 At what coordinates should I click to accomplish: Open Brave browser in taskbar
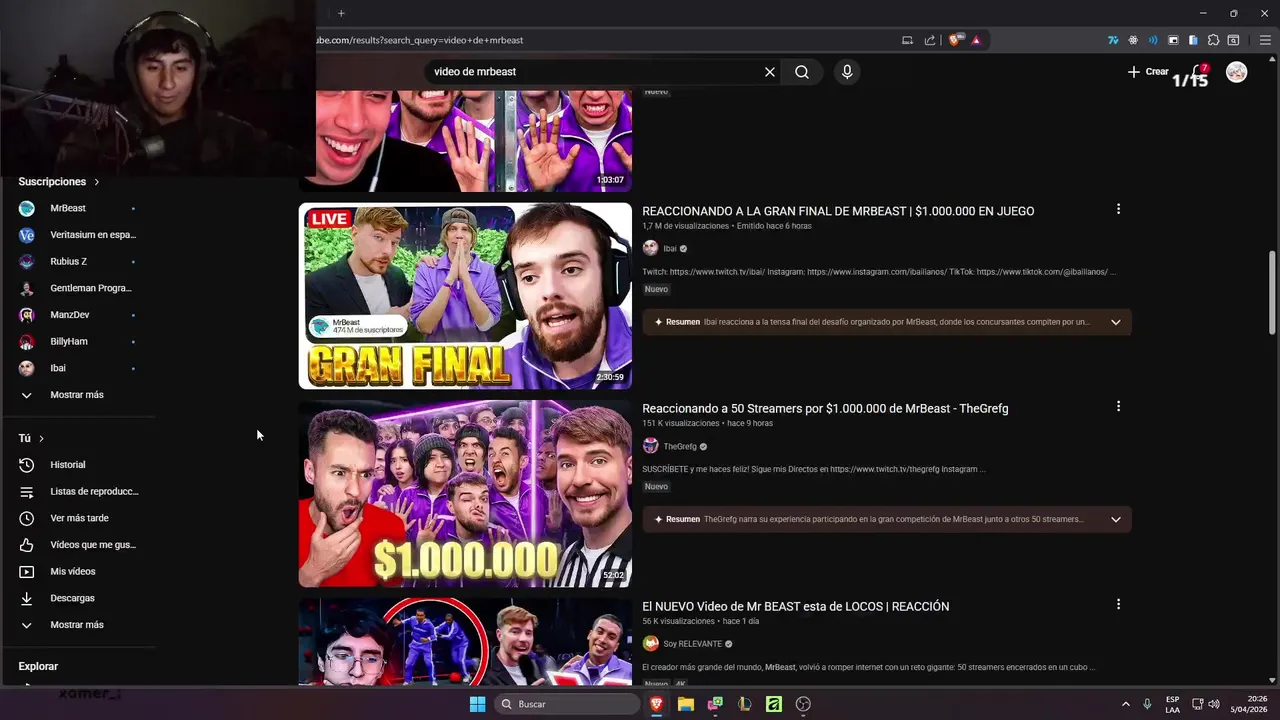click(657, 704)
